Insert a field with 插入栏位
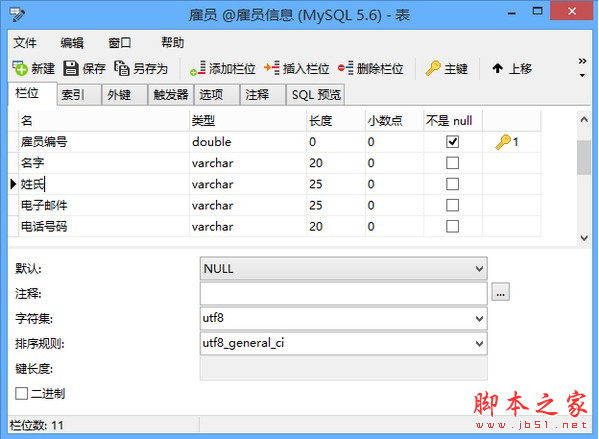599x439 pixels. pos(296,69)
